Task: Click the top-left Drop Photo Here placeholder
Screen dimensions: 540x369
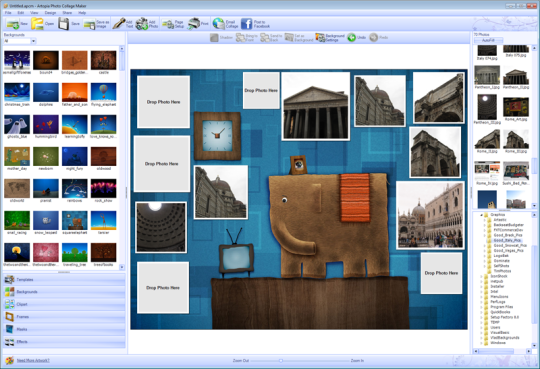Action: point(163,102)
